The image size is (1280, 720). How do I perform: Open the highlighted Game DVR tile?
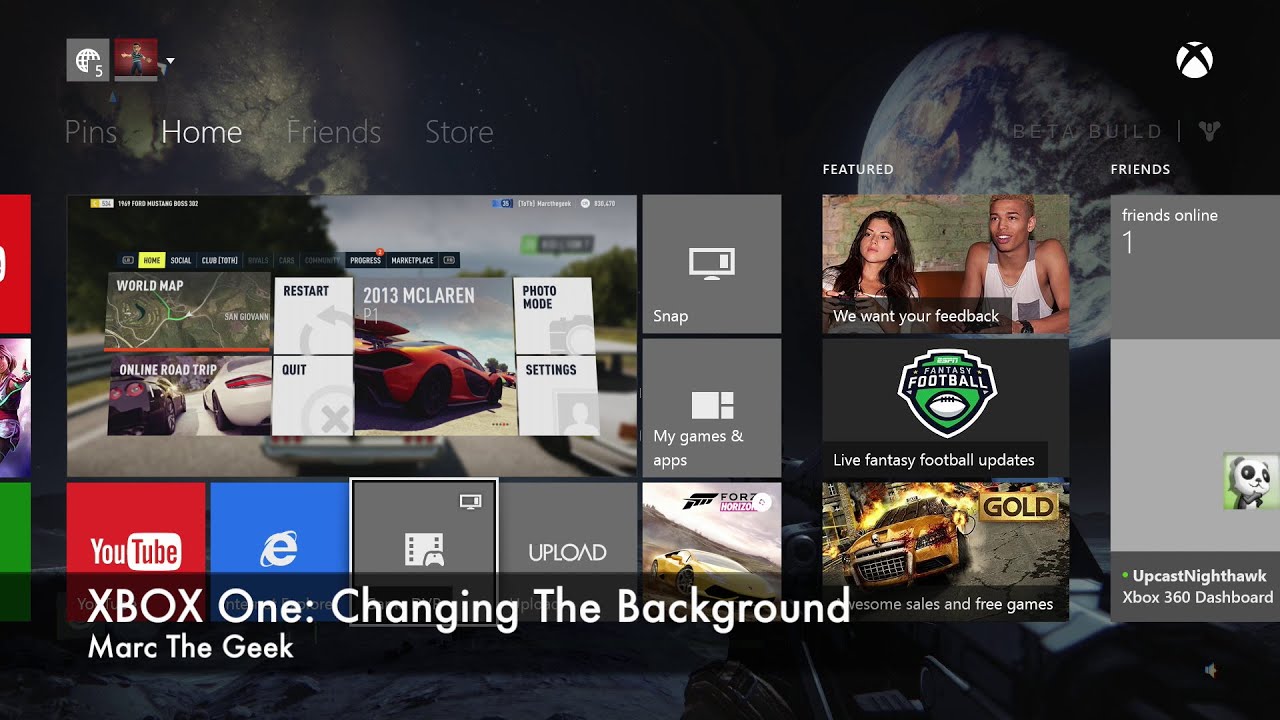click(x=424, y=551)
